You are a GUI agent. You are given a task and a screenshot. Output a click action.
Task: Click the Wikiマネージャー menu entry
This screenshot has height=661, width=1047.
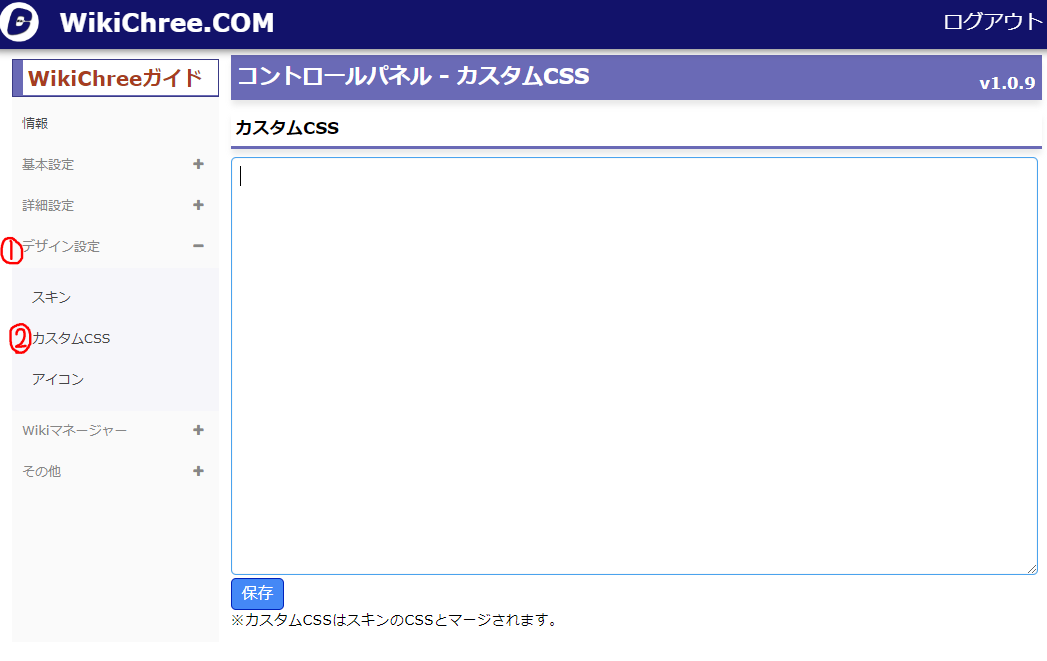75,431
